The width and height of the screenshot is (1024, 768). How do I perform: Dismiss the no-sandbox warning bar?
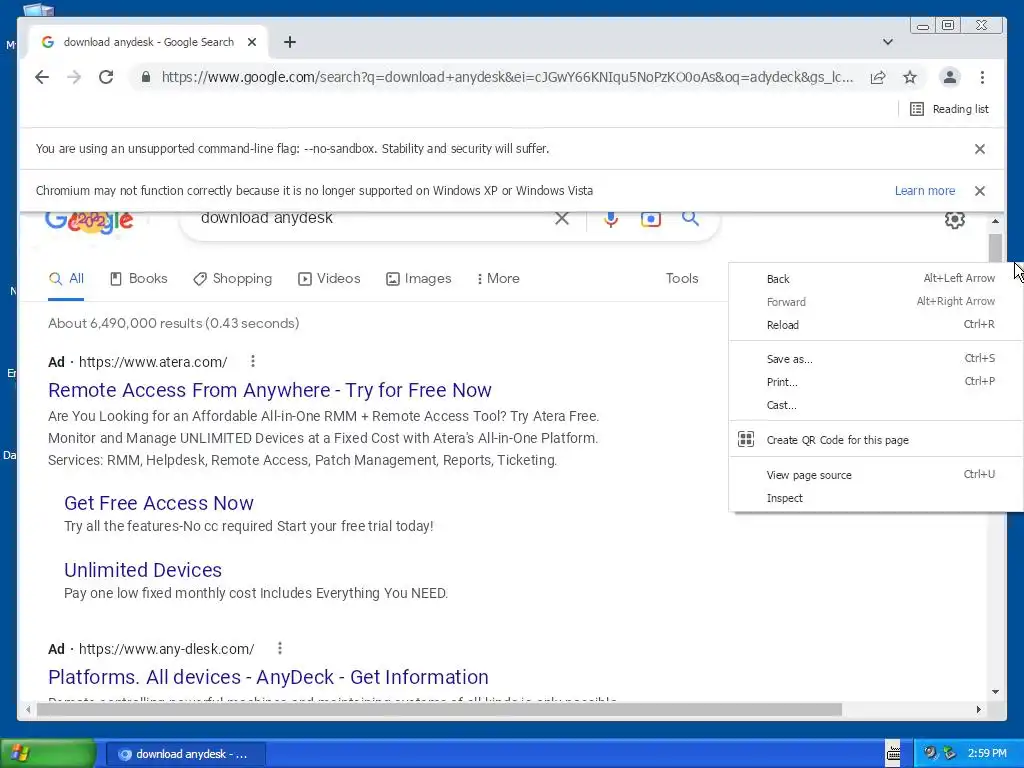[x=980, y=149]
